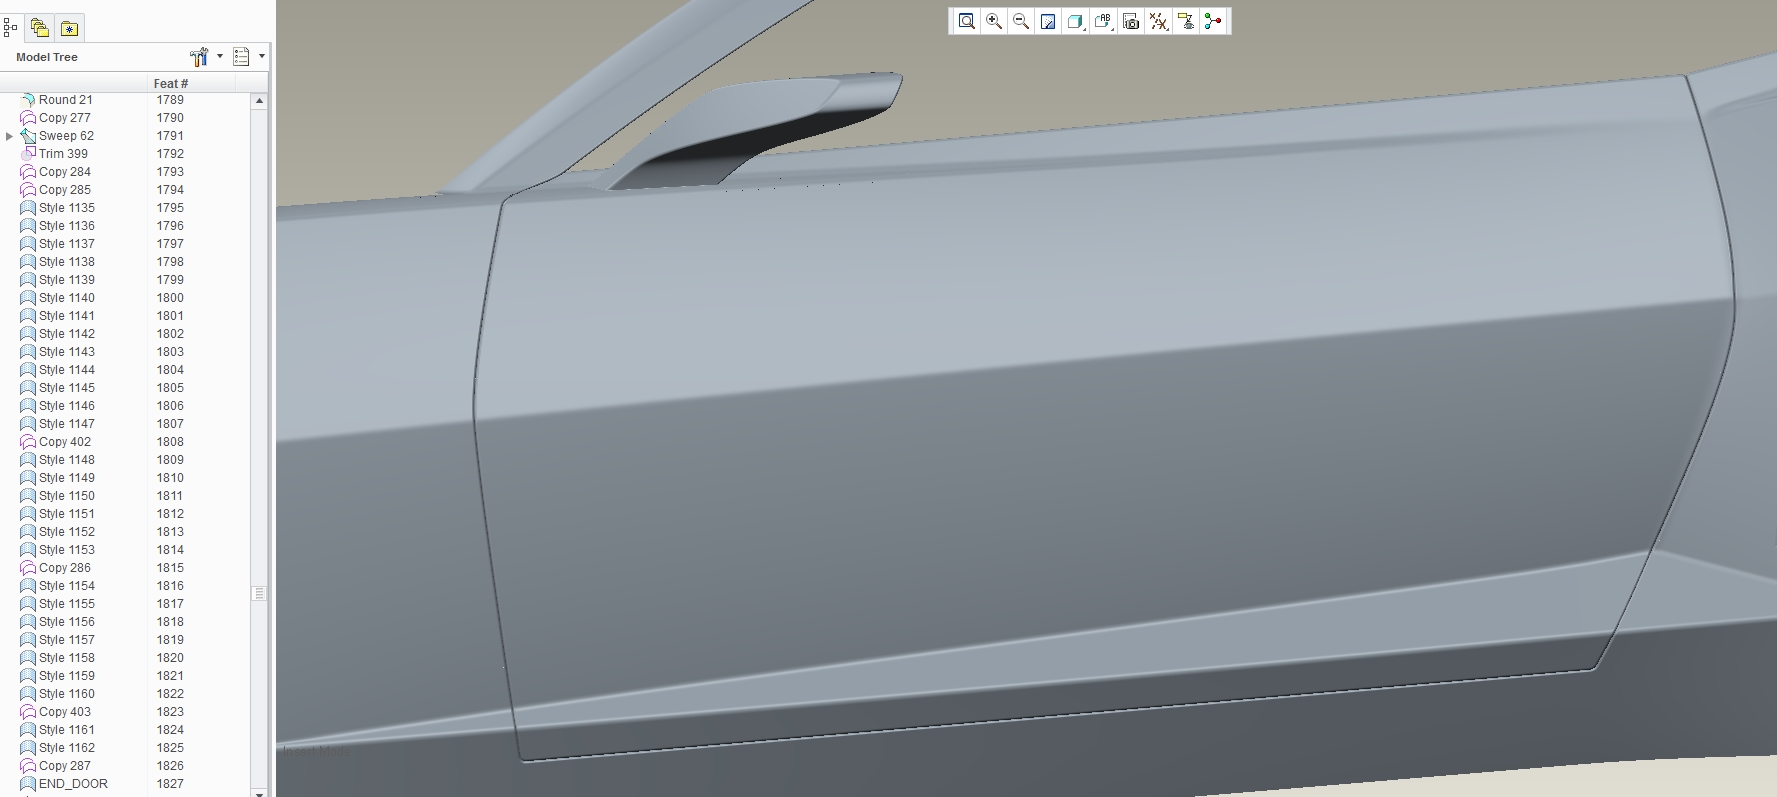This screenshot has width=1777, height=797.
Task: Select the Style 1150 feature
Action: tap(67, 496)
